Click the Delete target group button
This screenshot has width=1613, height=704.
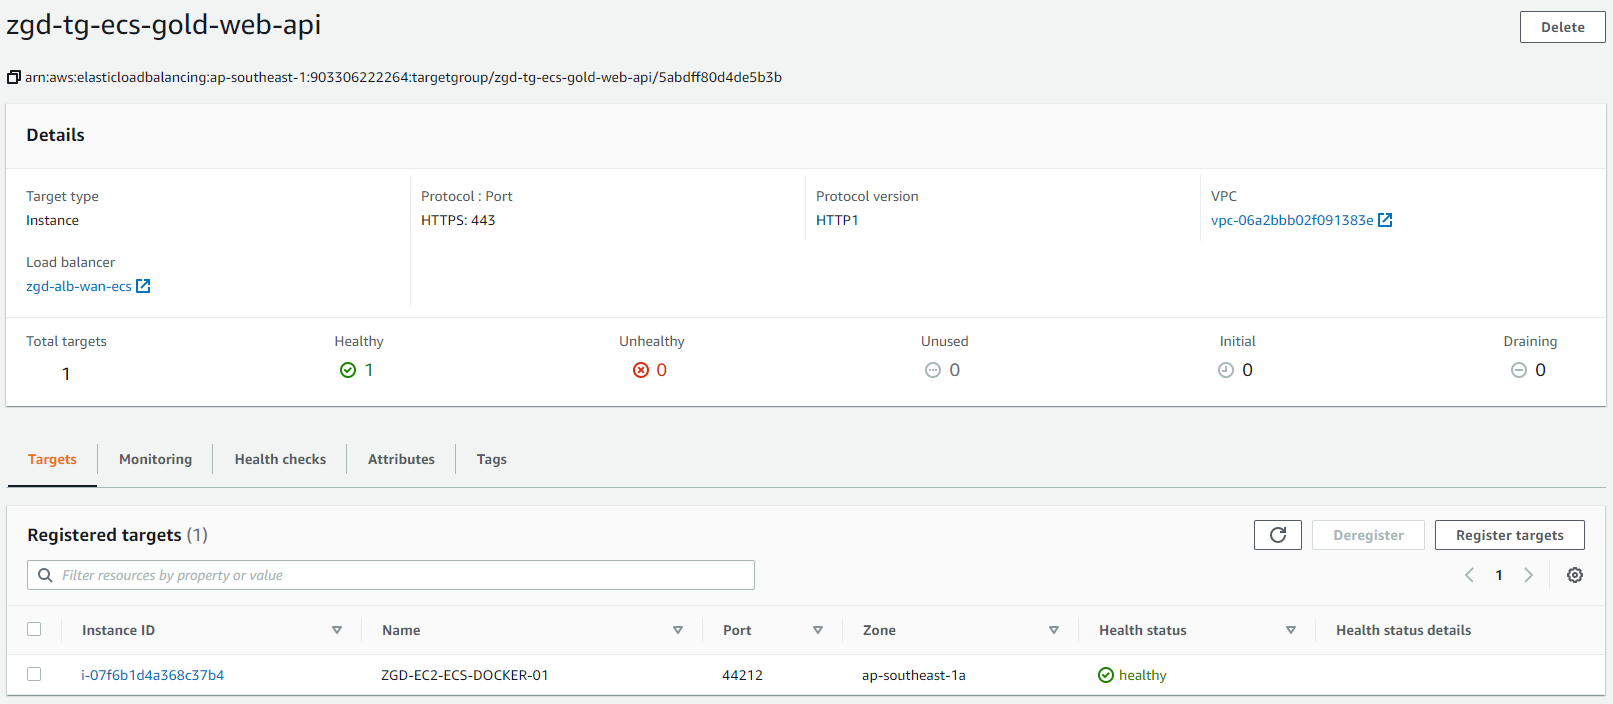pyautogui.click(x=1562, y=27)
